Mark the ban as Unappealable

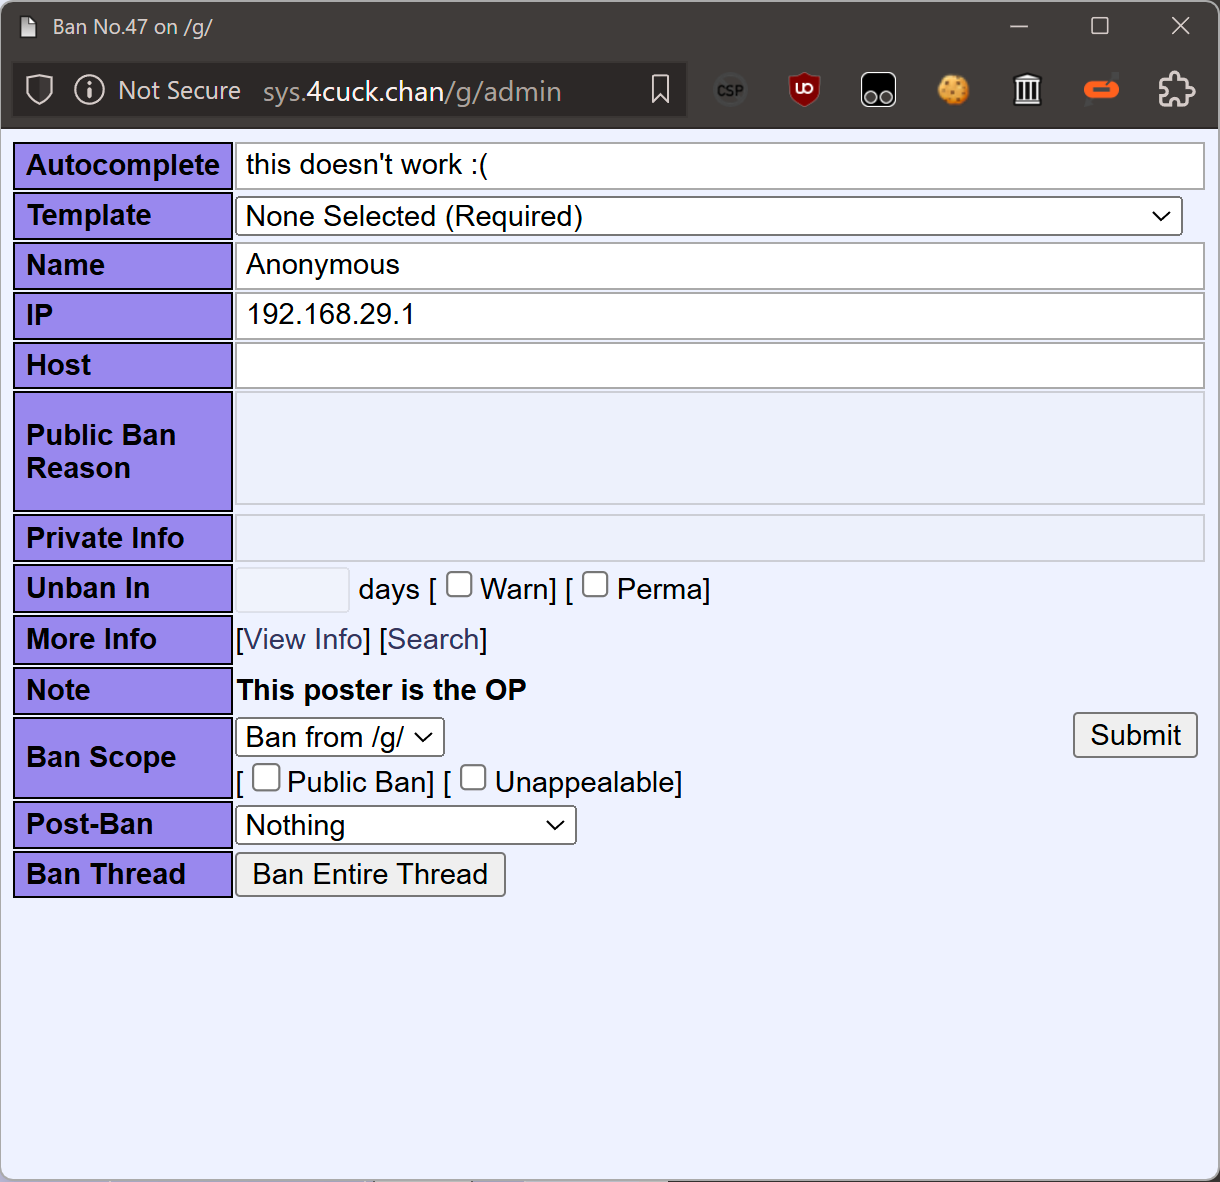(473, 778)
